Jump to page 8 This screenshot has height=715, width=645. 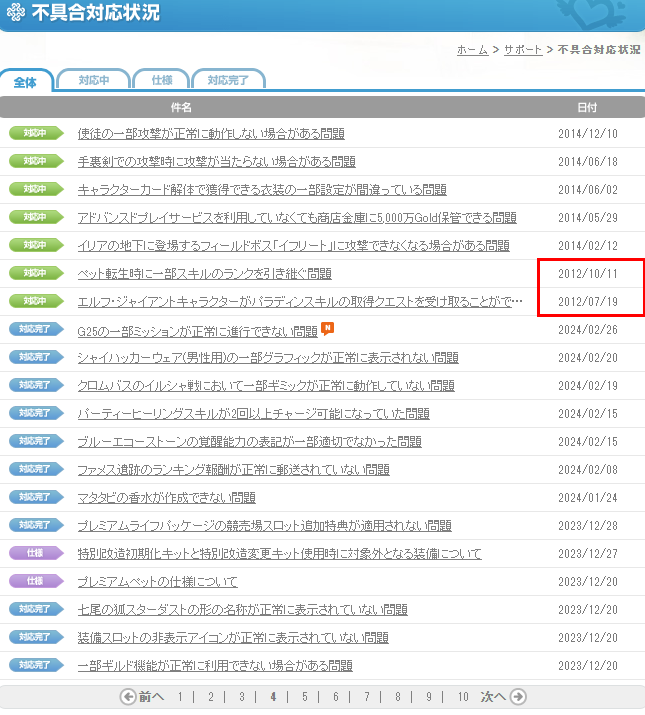point(398,696)
